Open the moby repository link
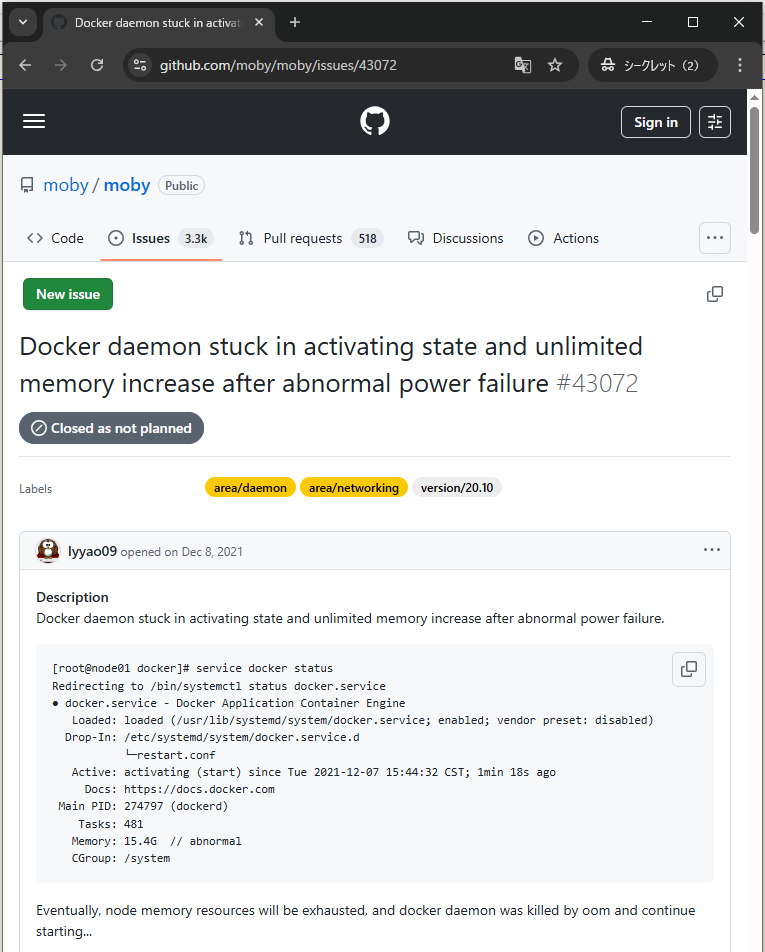Image resolution: width=765 pixels, height=952 pixels. point(126,185)
